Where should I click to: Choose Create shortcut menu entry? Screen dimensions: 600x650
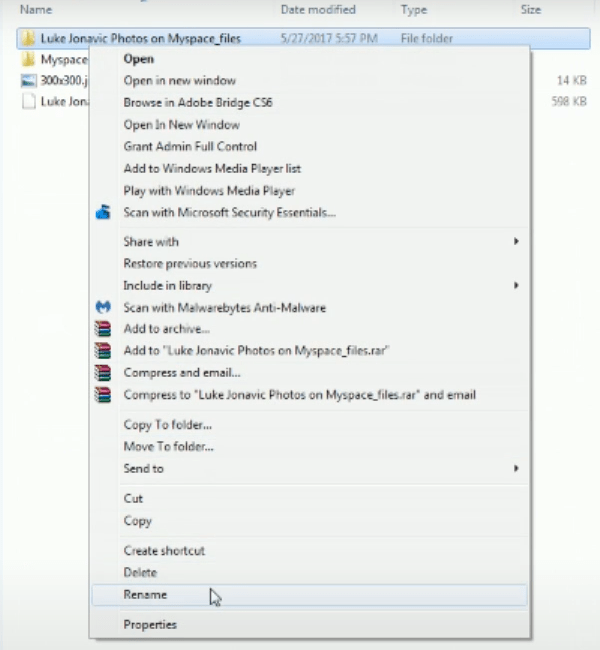click(164, 551)
